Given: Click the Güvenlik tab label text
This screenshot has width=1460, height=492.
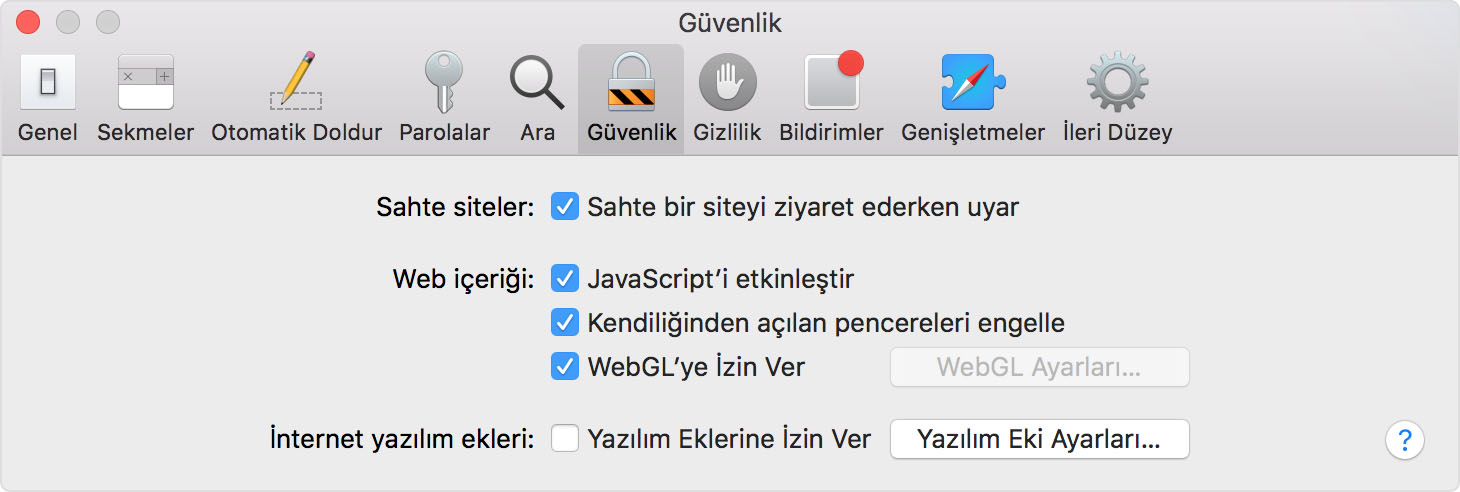Looking at the screenshot, I should pyautogui.click(x=631, y=132).
